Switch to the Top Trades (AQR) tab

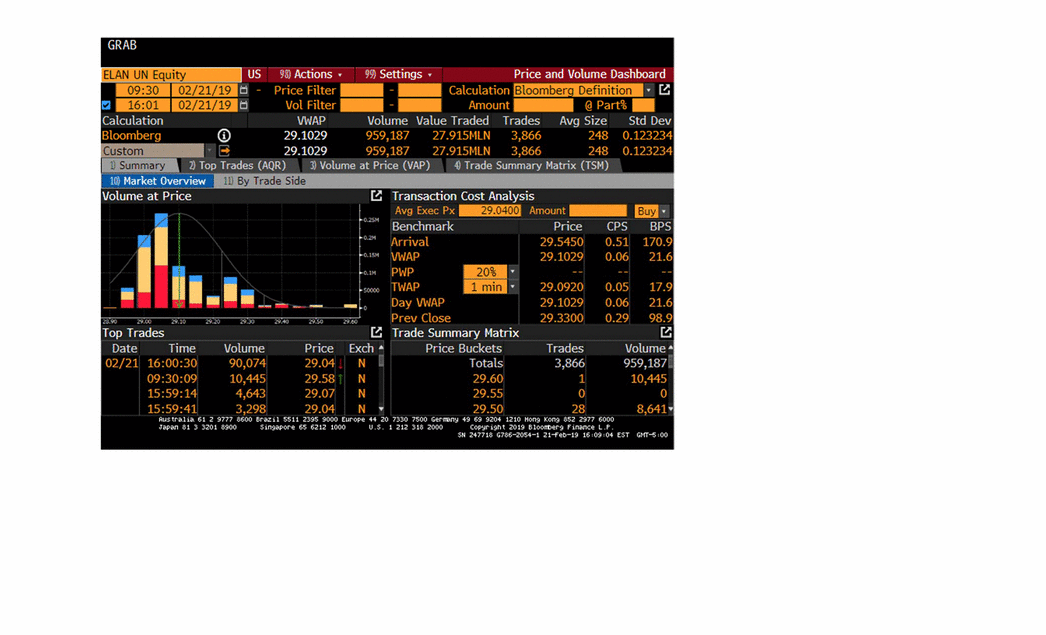tap(238, 166)
